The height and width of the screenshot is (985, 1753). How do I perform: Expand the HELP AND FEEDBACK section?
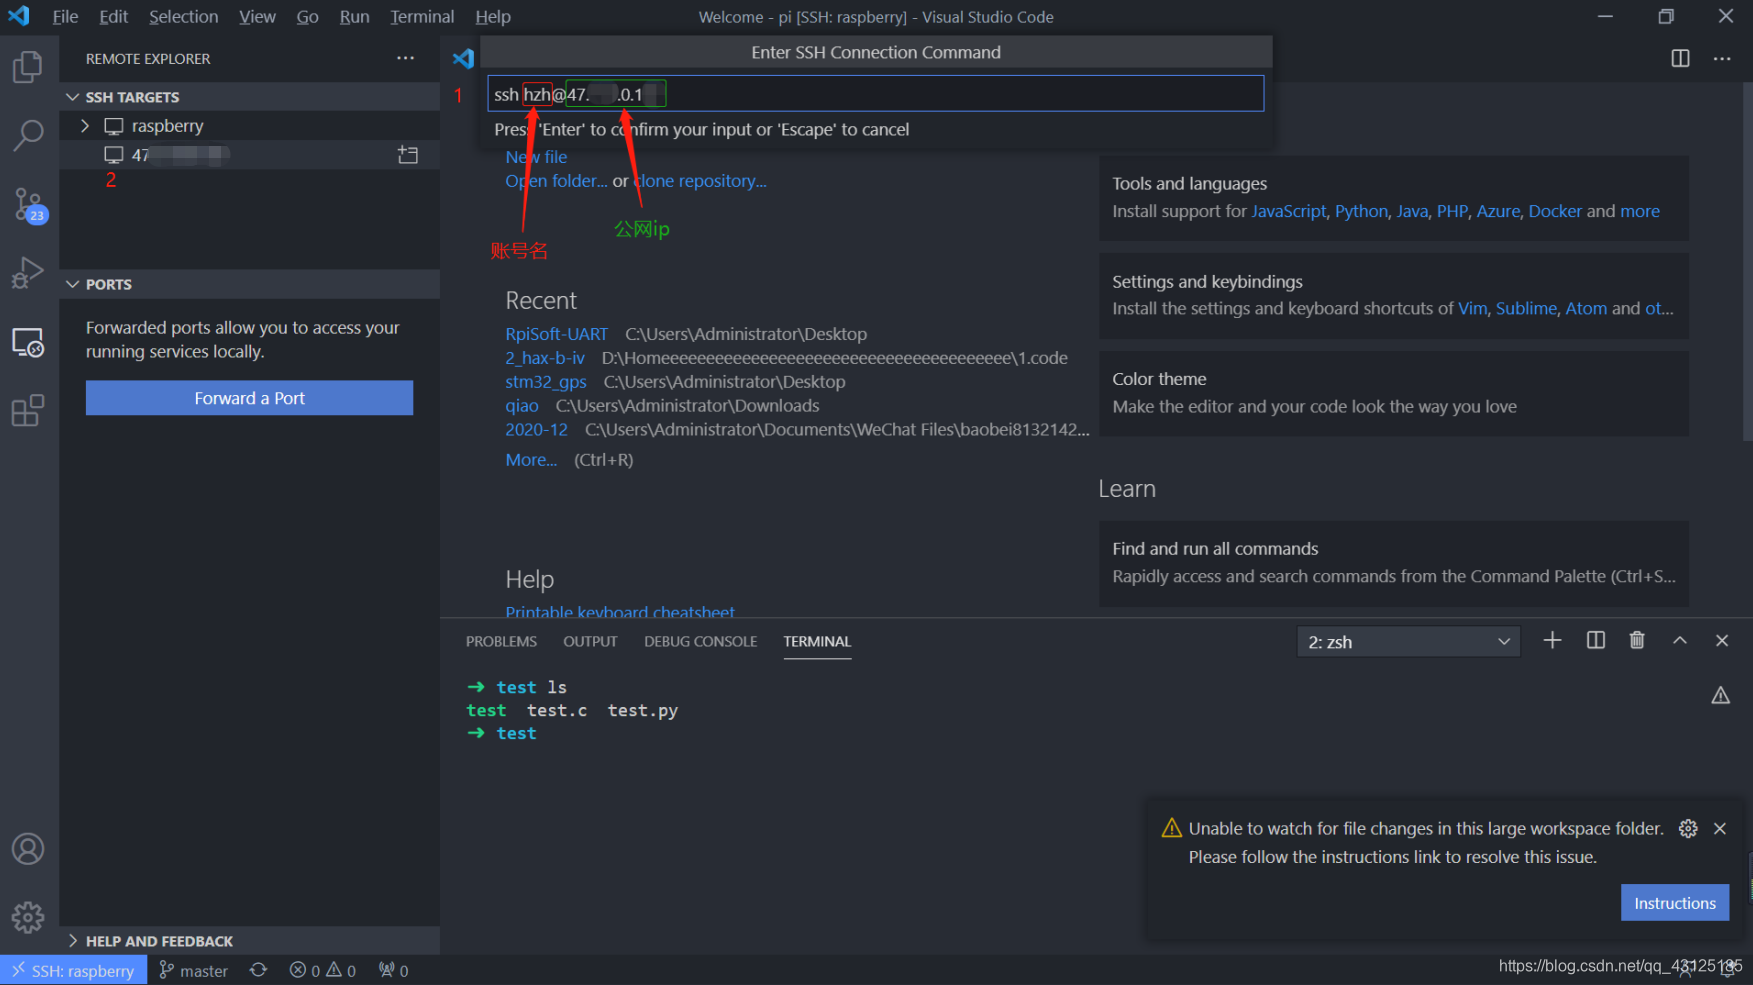click(x=250, y=941)
